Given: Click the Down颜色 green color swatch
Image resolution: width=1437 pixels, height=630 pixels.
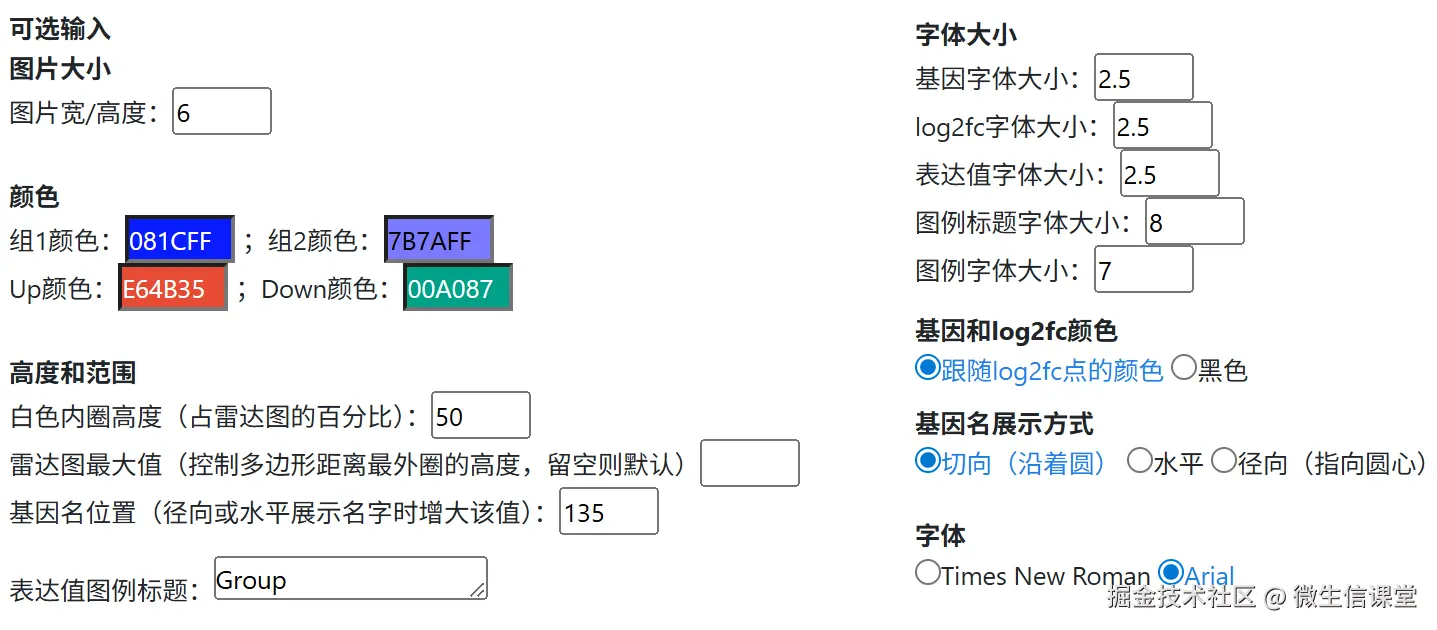Looking at the screenshot, I should coord(456,287).
